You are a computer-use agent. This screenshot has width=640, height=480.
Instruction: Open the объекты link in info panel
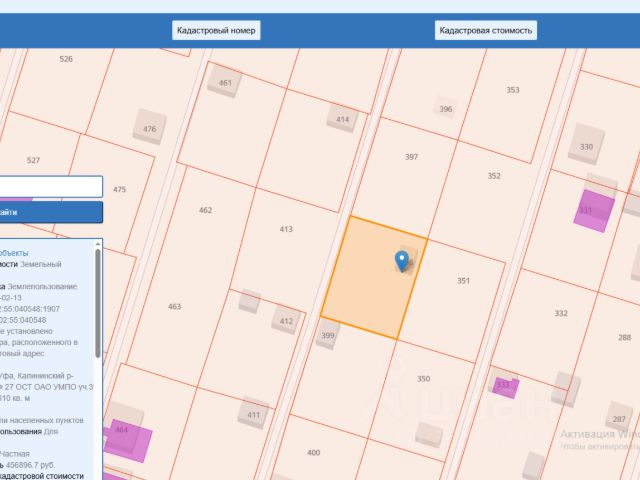(x=14, y=253)
